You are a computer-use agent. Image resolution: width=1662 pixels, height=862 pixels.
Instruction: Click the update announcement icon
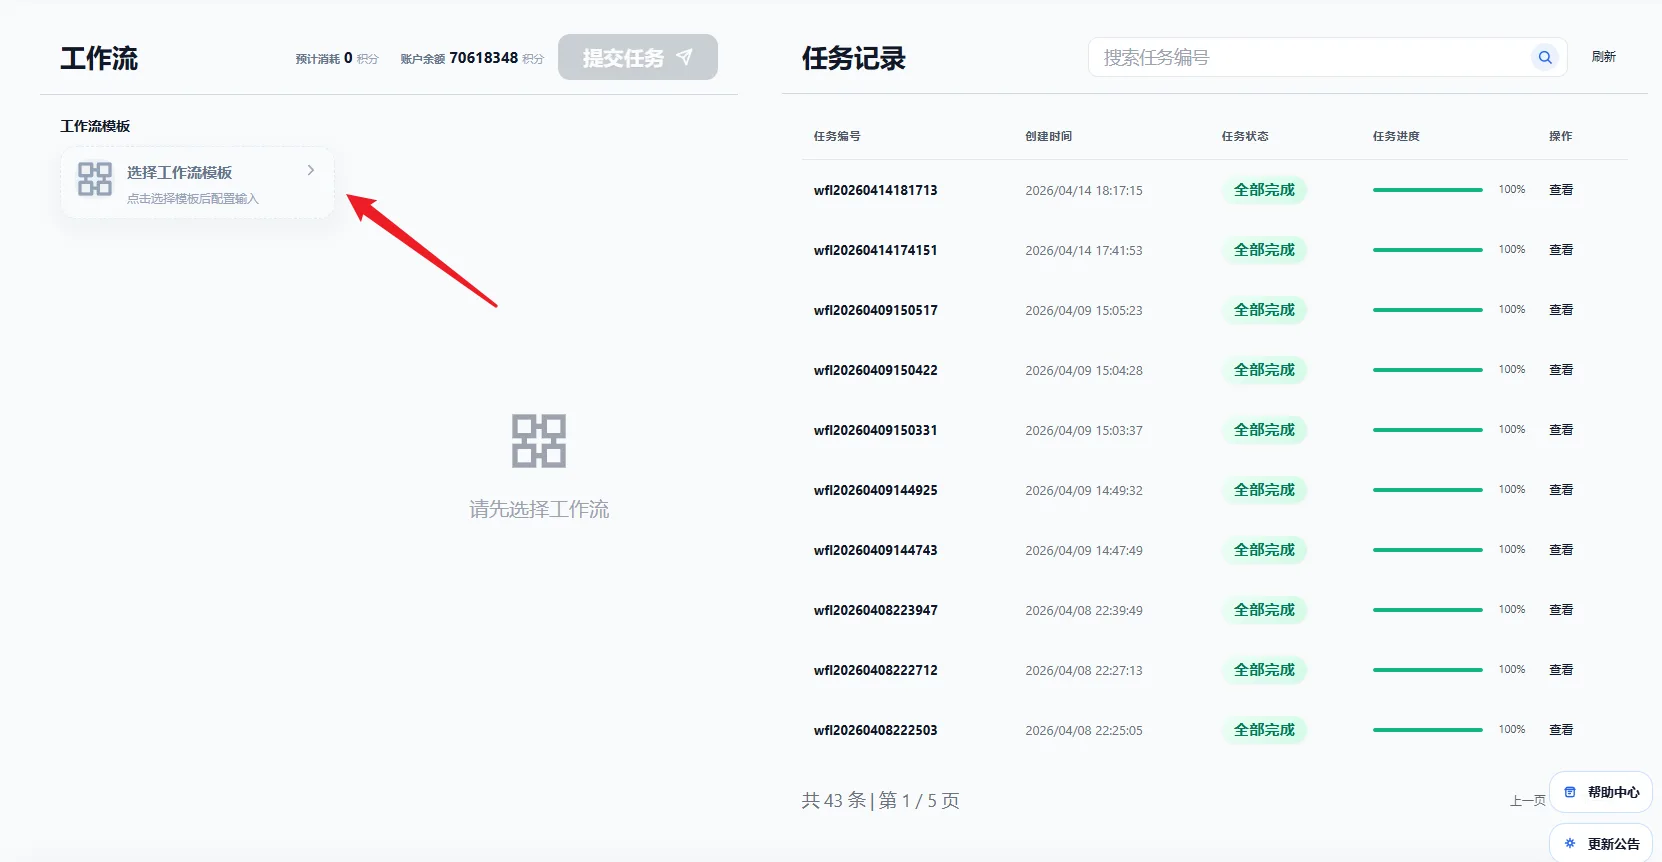[x=1570, y=843]
